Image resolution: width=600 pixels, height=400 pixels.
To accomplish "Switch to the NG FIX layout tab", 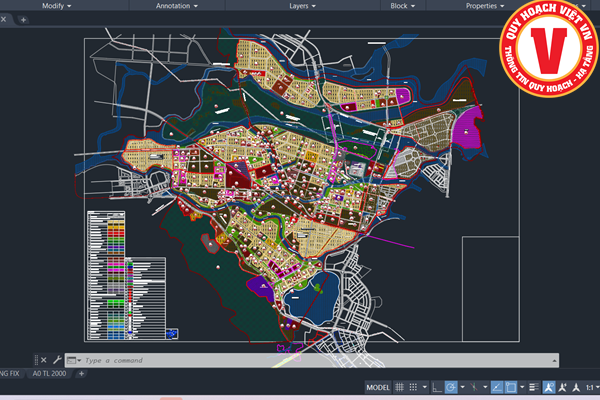I will 9,374.
